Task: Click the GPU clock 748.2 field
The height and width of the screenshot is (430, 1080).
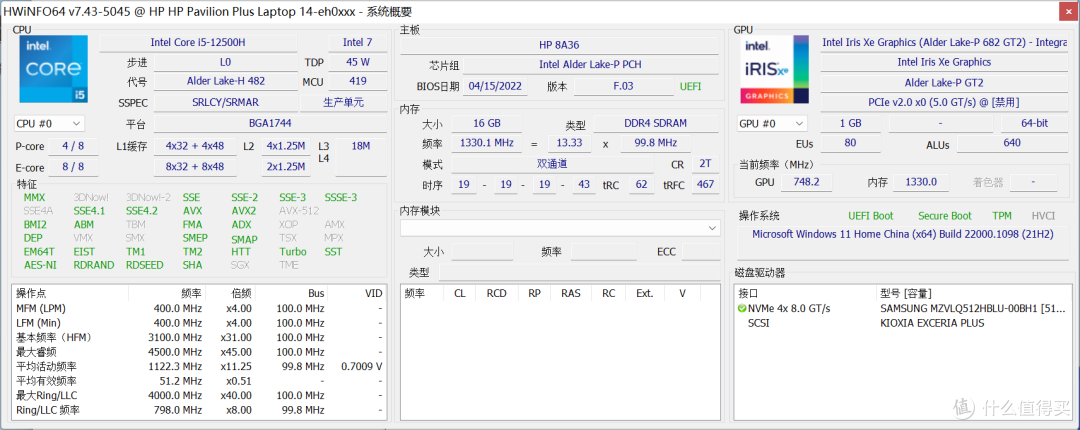Action: pyautogui.click(x=806, y=183)
